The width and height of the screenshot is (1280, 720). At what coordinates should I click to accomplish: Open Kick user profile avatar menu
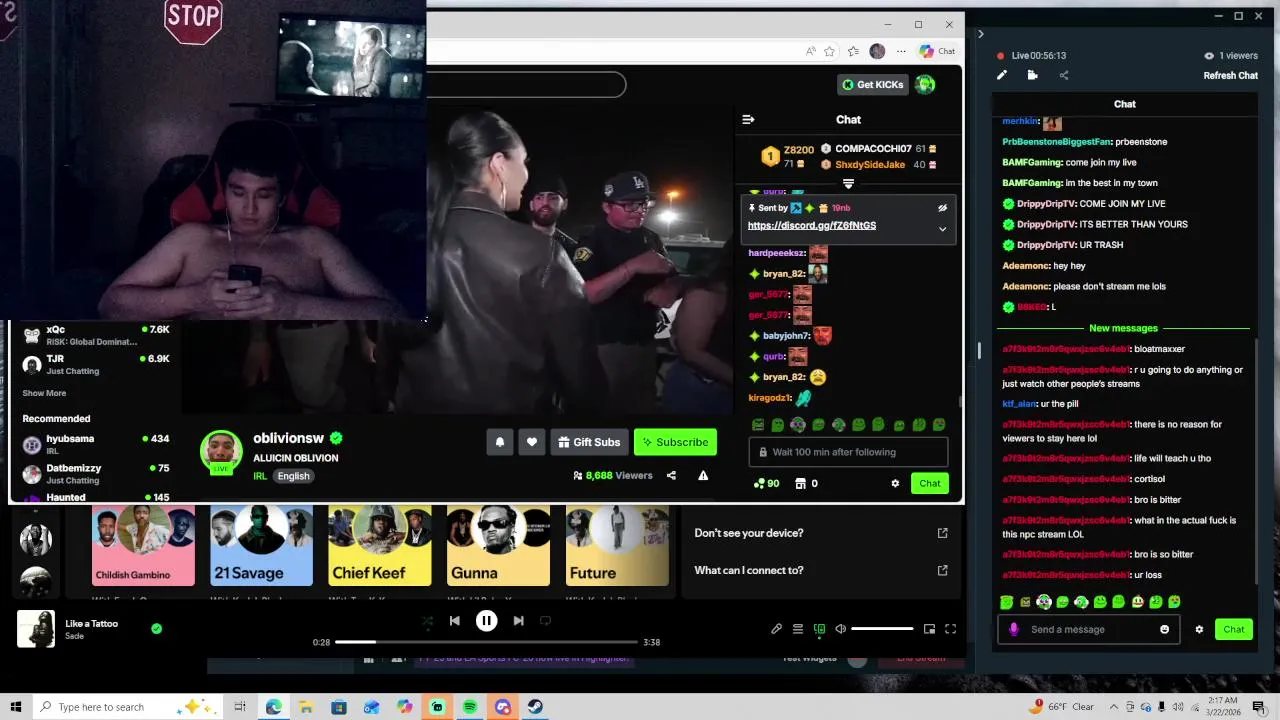tap(925, 85)
